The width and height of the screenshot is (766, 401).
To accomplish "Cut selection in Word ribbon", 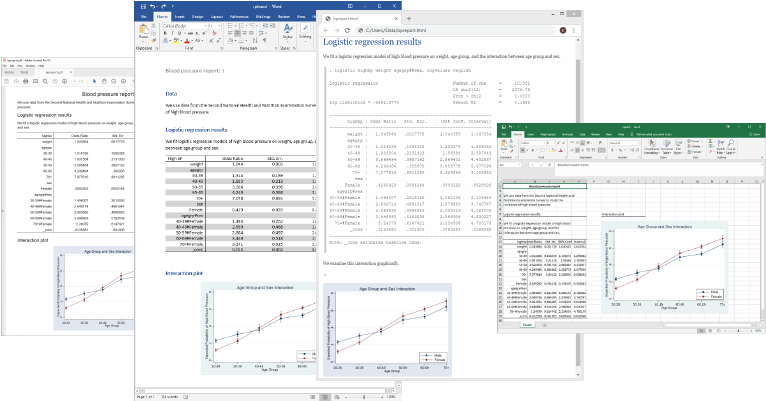I will [153, 25].
